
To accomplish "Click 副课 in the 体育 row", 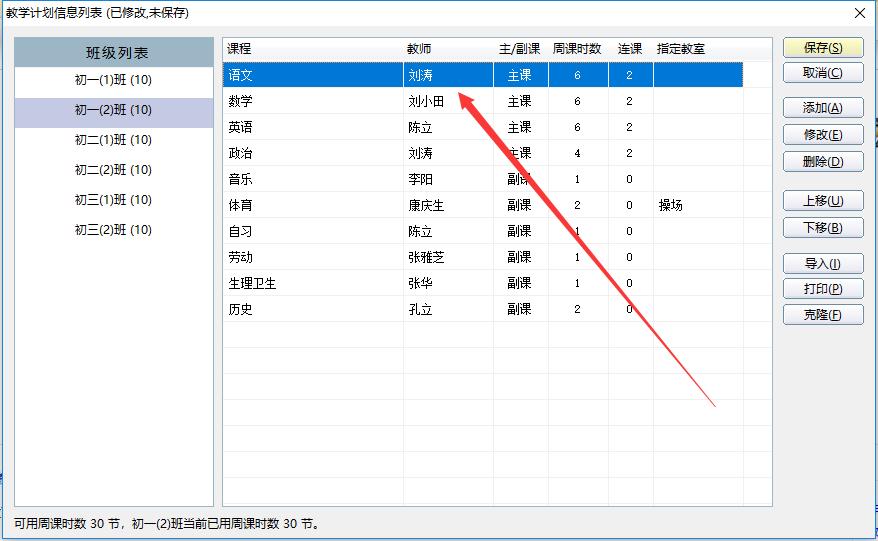I will [x=519, y=205].
